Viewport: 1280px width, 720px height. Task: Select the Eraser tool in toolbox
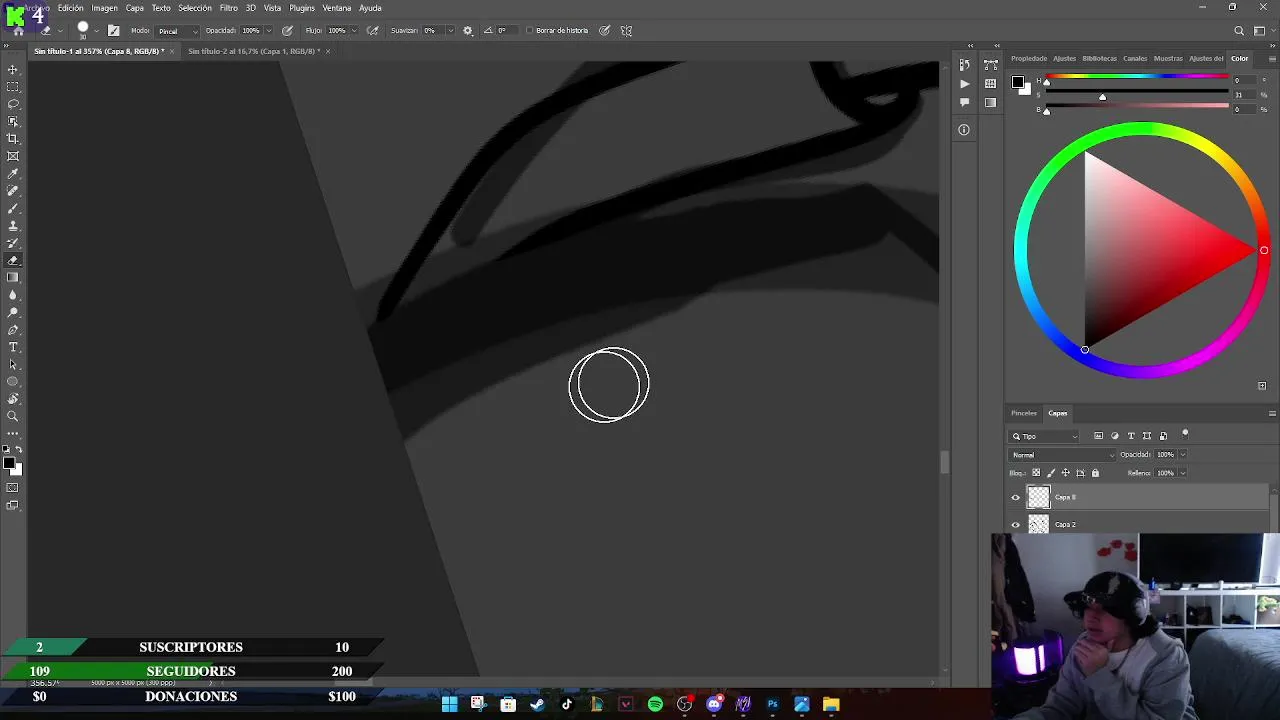click(13, 260)
